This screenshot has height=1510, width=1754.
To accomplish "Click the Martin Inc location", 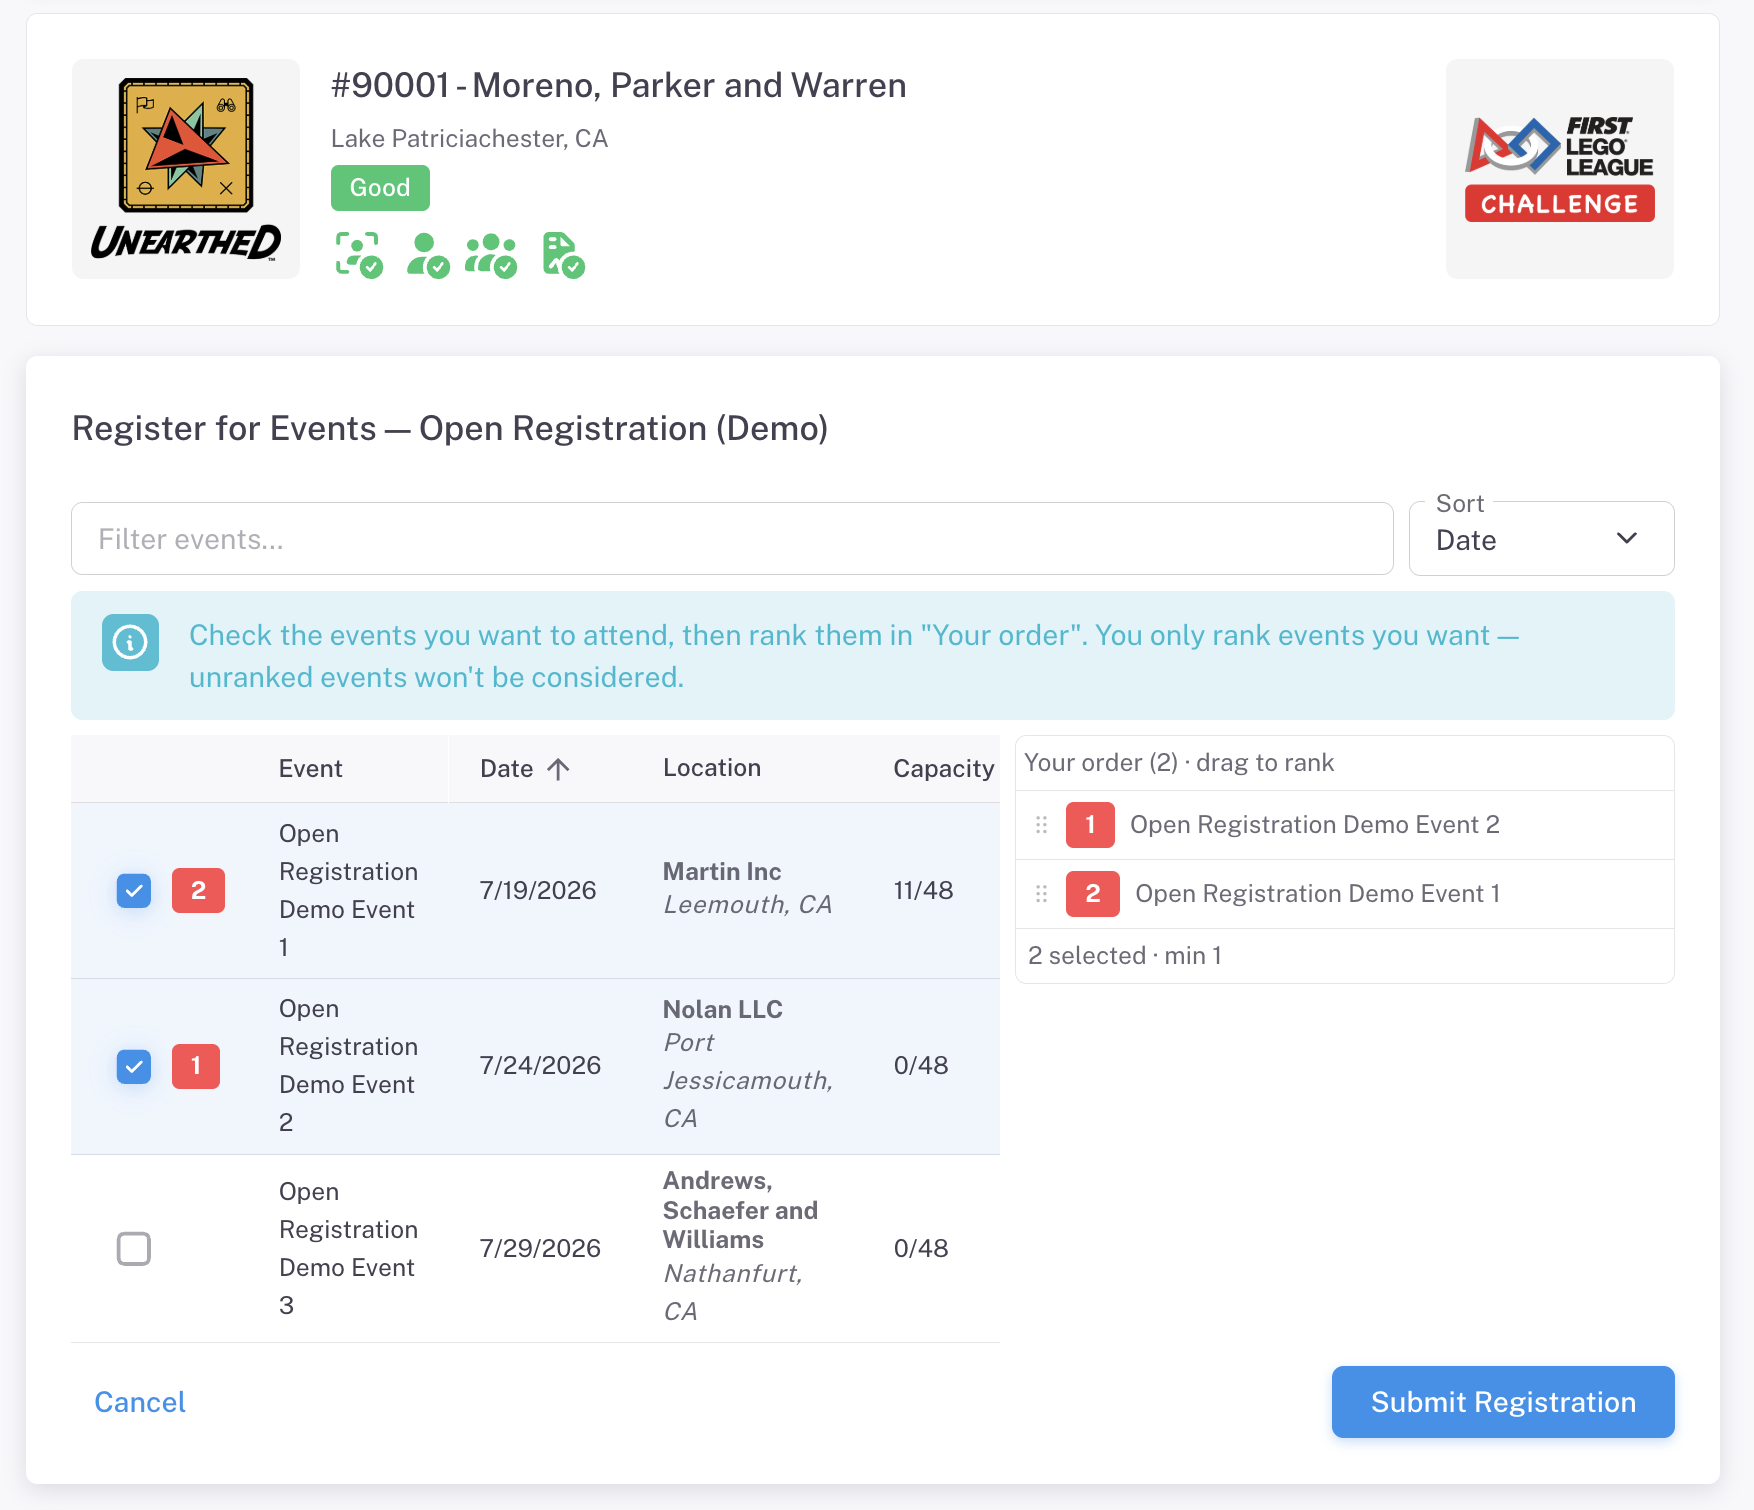I will 722,871.
